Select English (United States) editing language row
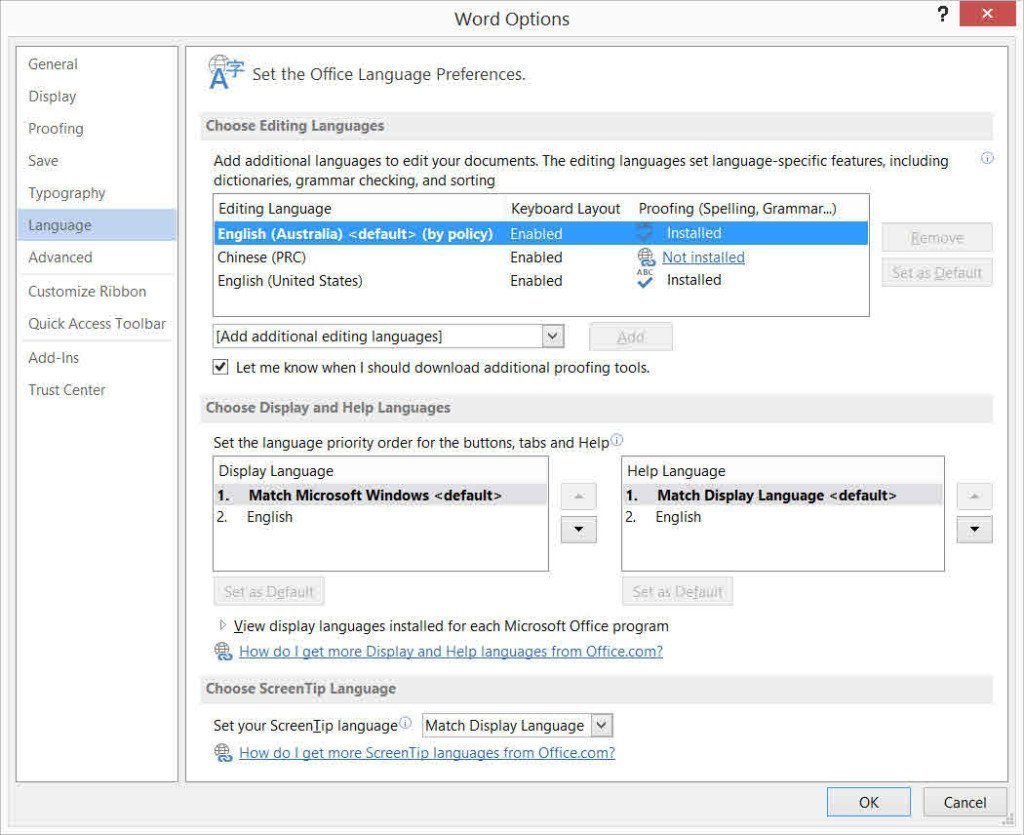1024x835 pixels. [x=541, y=280]
